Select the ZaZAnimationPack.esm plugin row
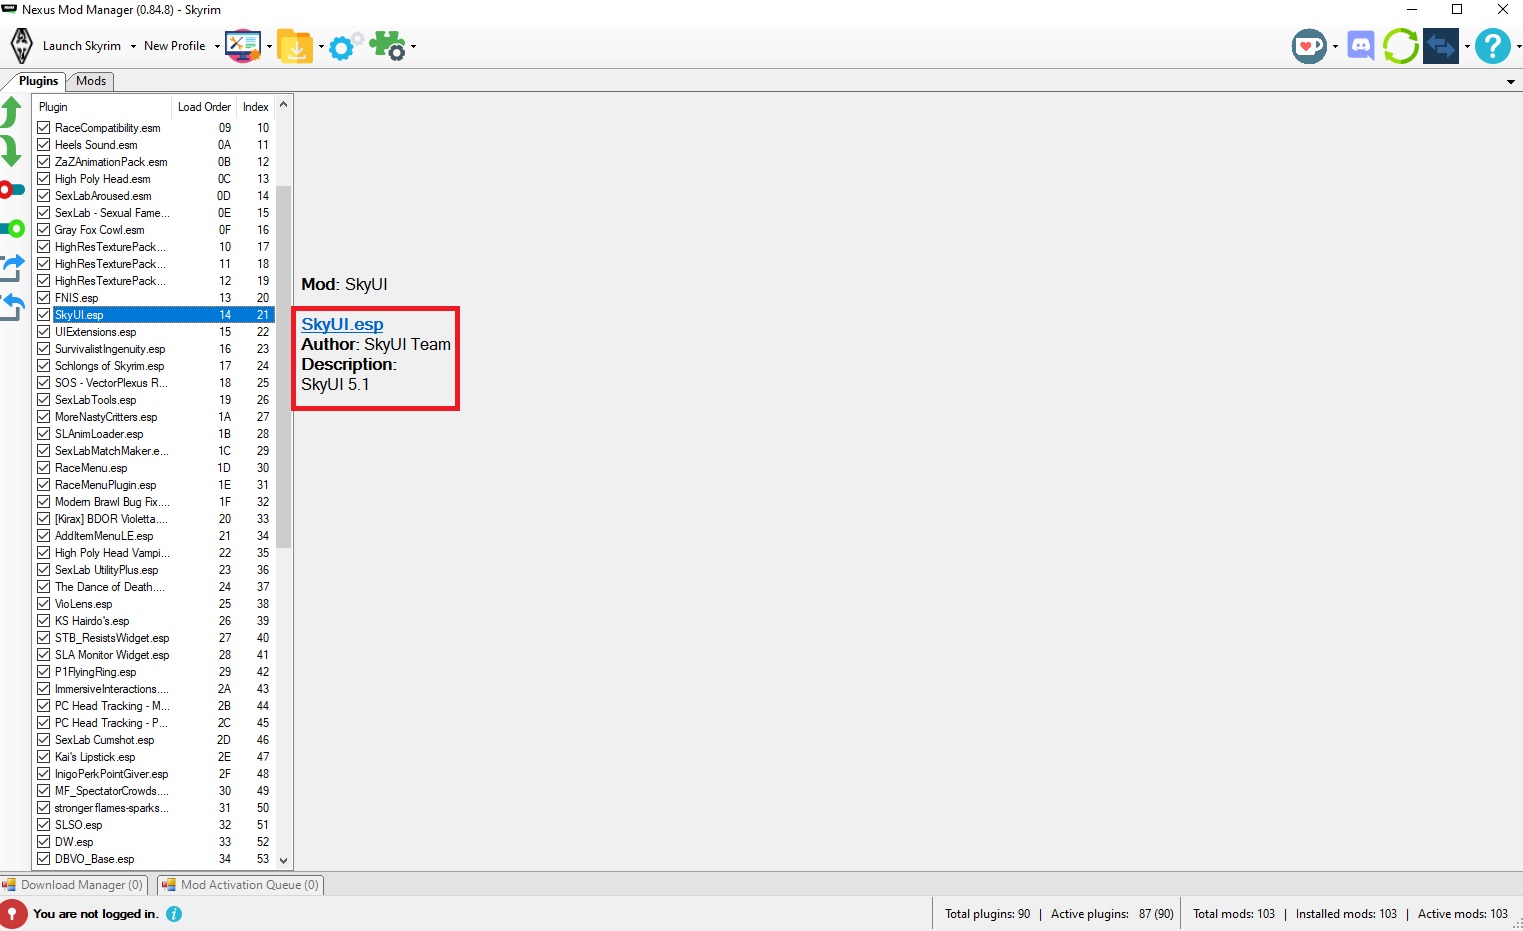 [154, 162]
